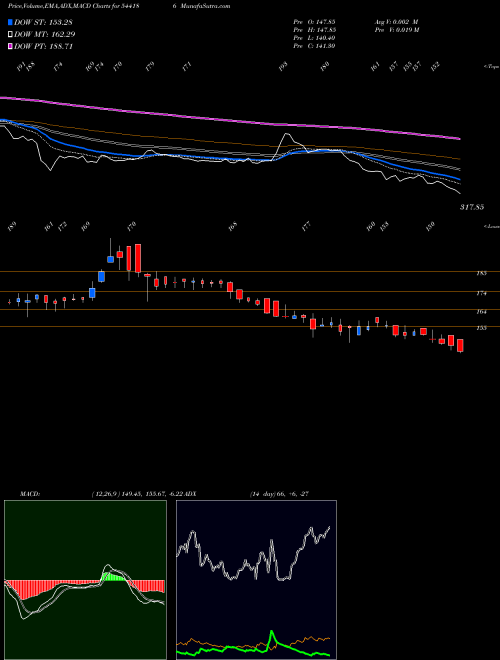Click the 152 high label in top row
Image resolution: width=500 pixels, height=660 pixels.
[x=435, y=66]
